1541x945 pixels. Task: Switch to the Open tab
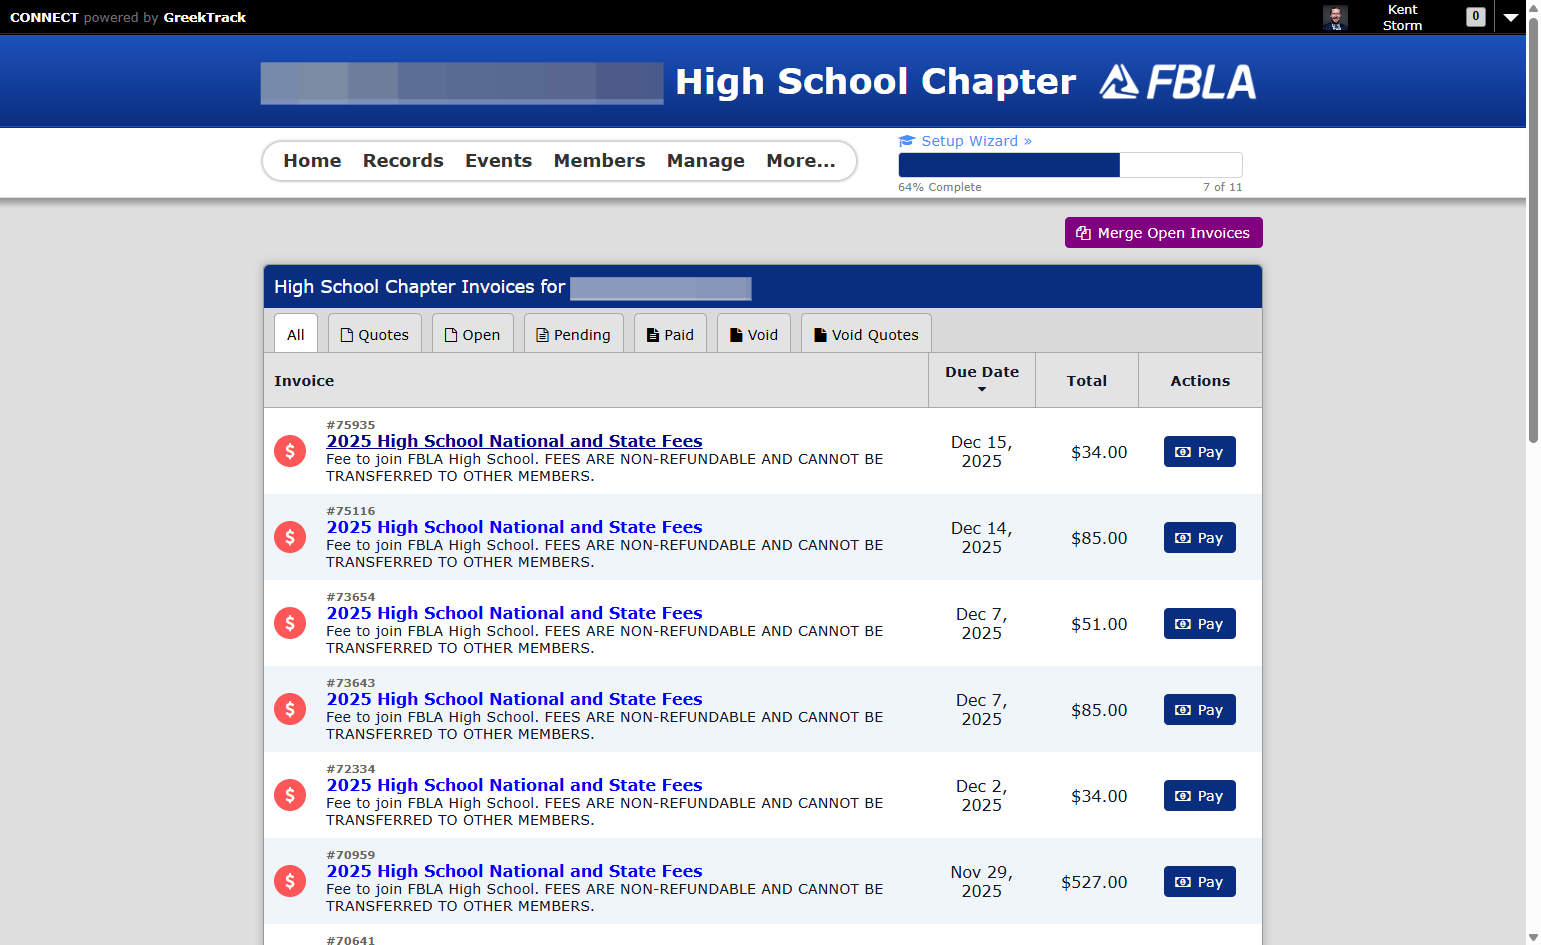(473, 334)
